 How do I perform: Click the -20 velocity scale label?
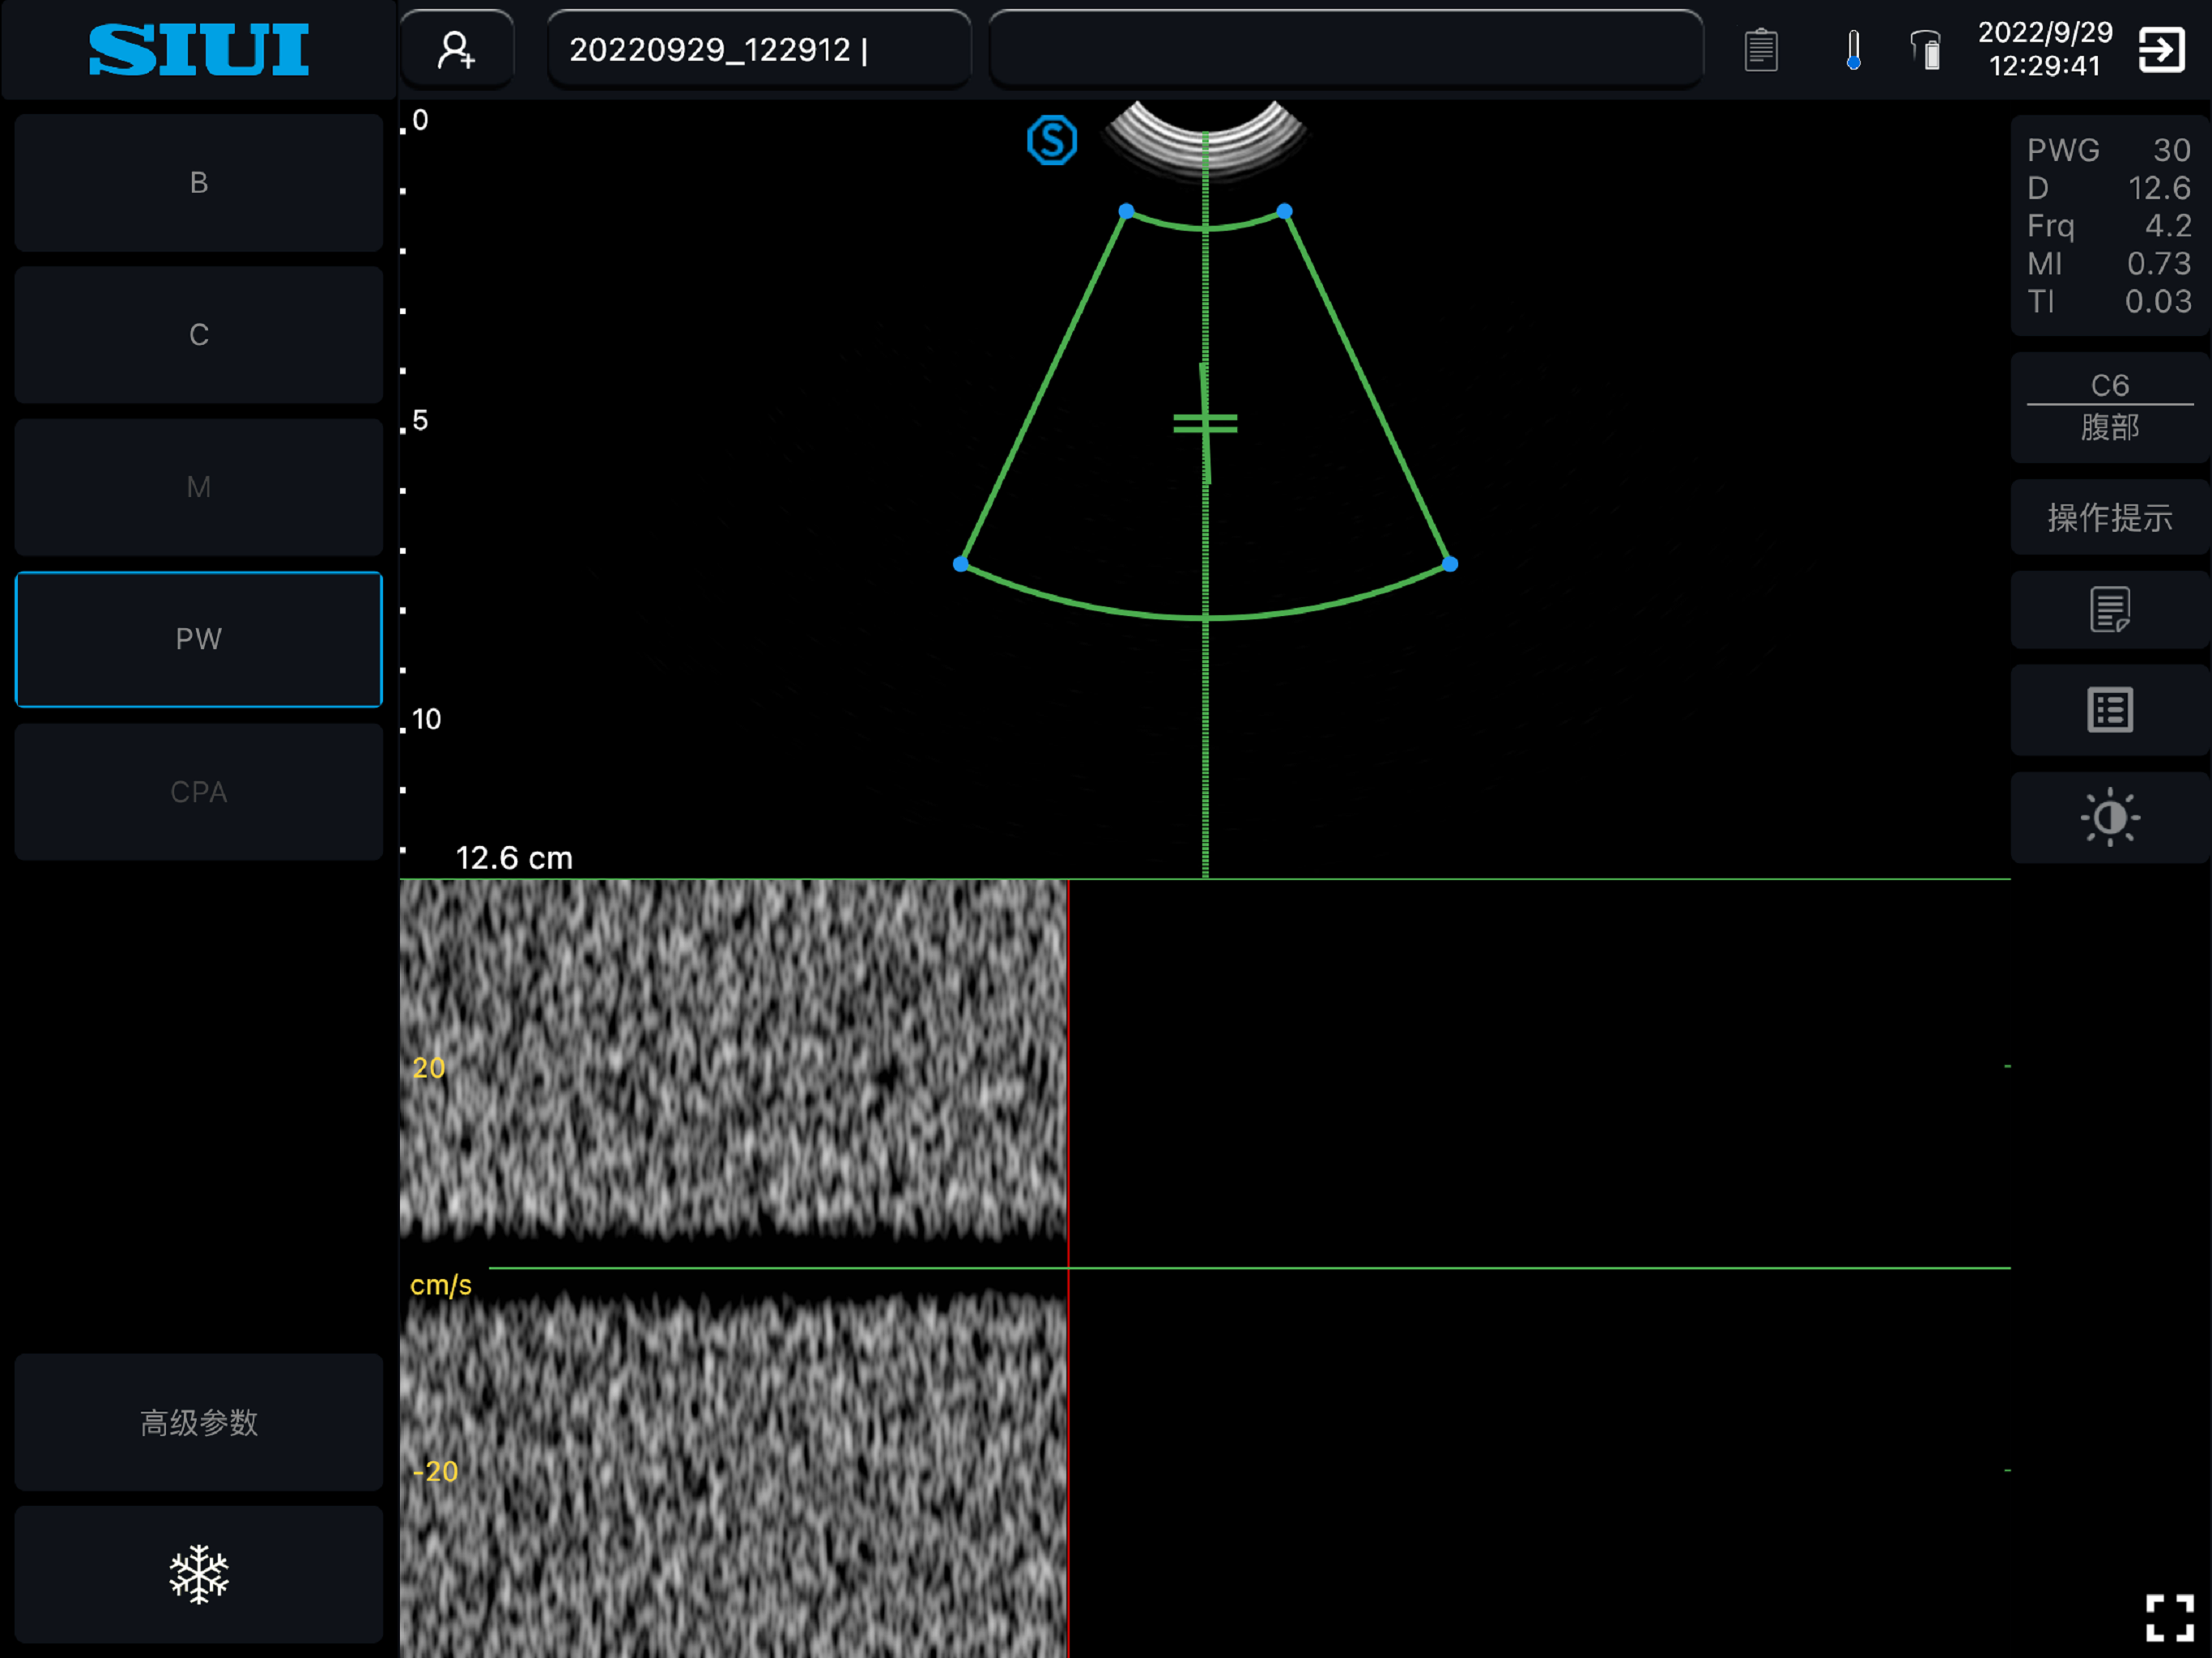[435, 1471]
